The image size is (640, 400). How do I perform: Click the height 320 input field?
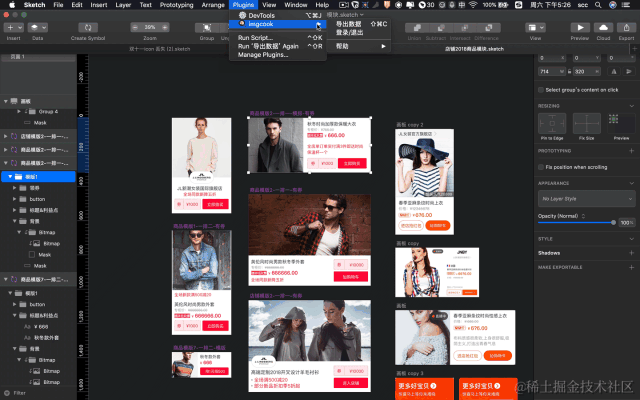click(587, 71)
